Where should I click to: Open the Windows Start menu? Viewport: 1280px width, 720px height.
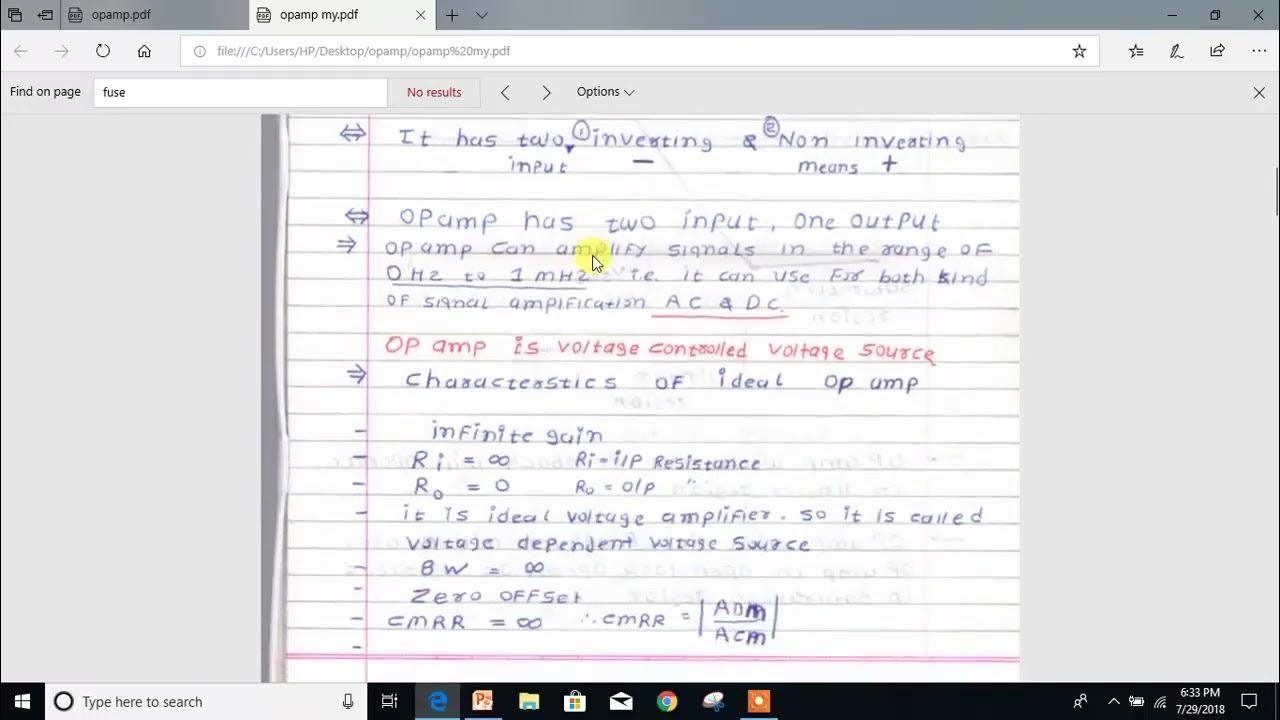tap(22, 701)
